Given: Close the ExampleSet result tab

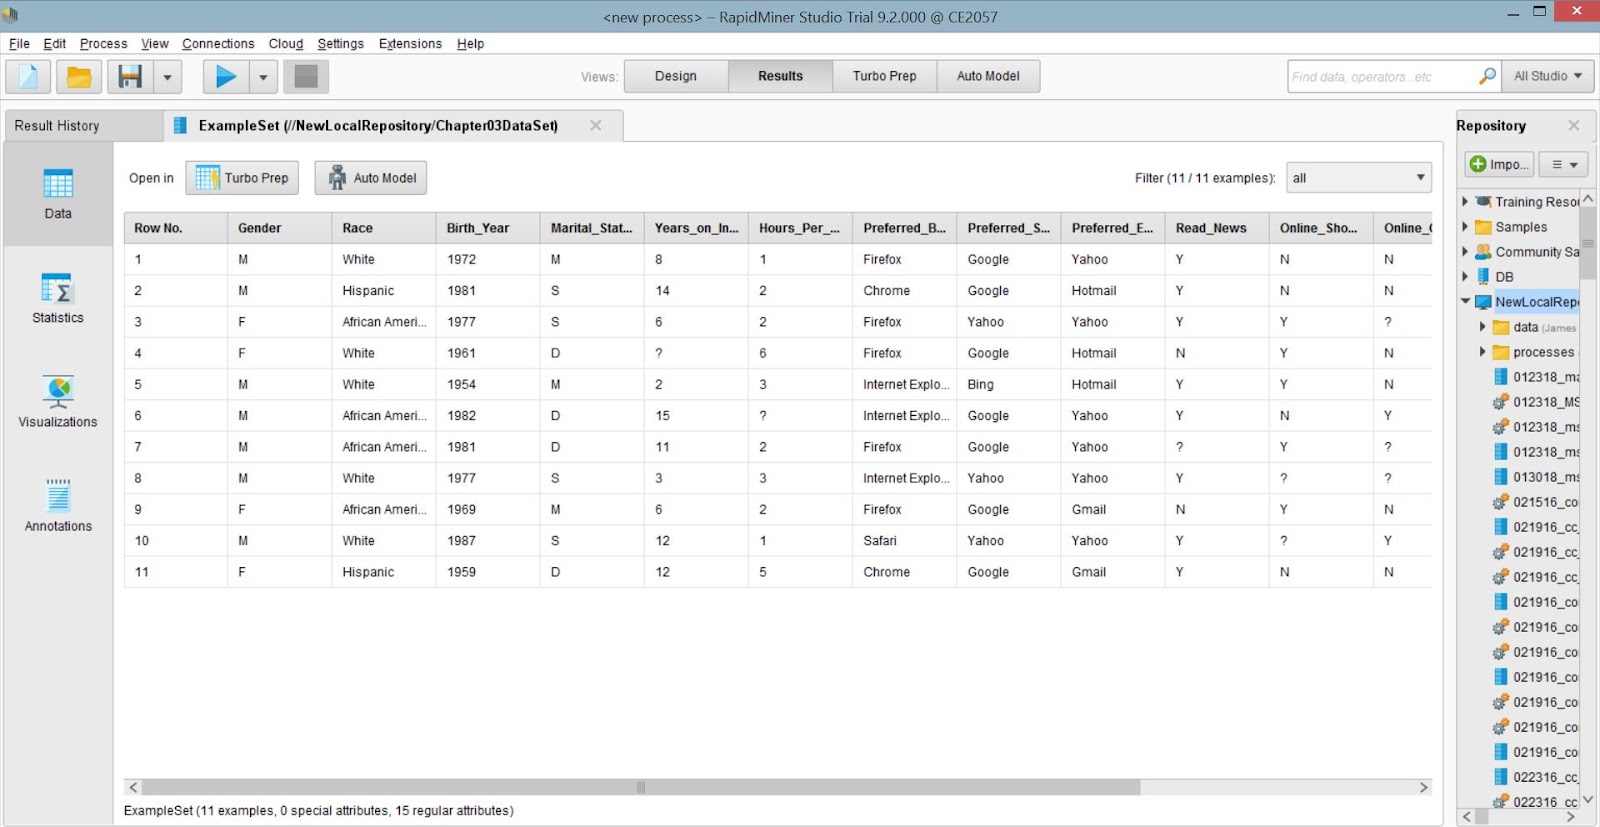Looking at the screenshot, I should coord(596,125).
